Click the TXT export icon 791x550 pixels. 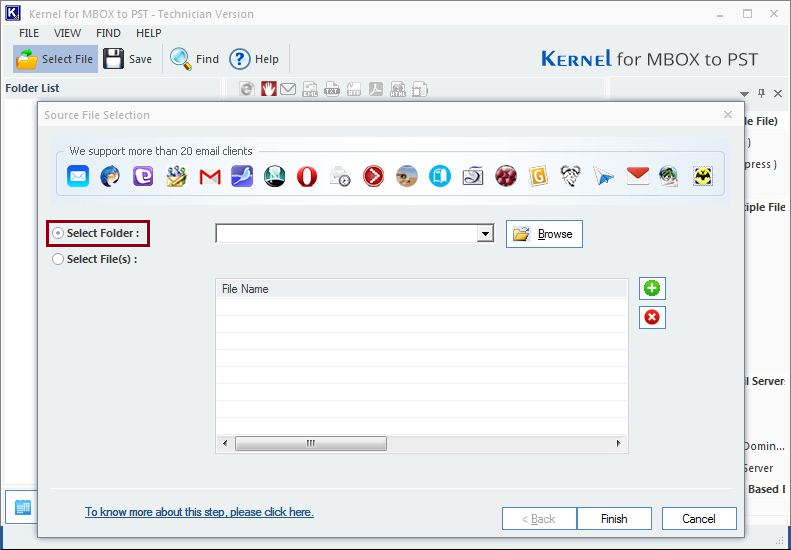[331, 89]
